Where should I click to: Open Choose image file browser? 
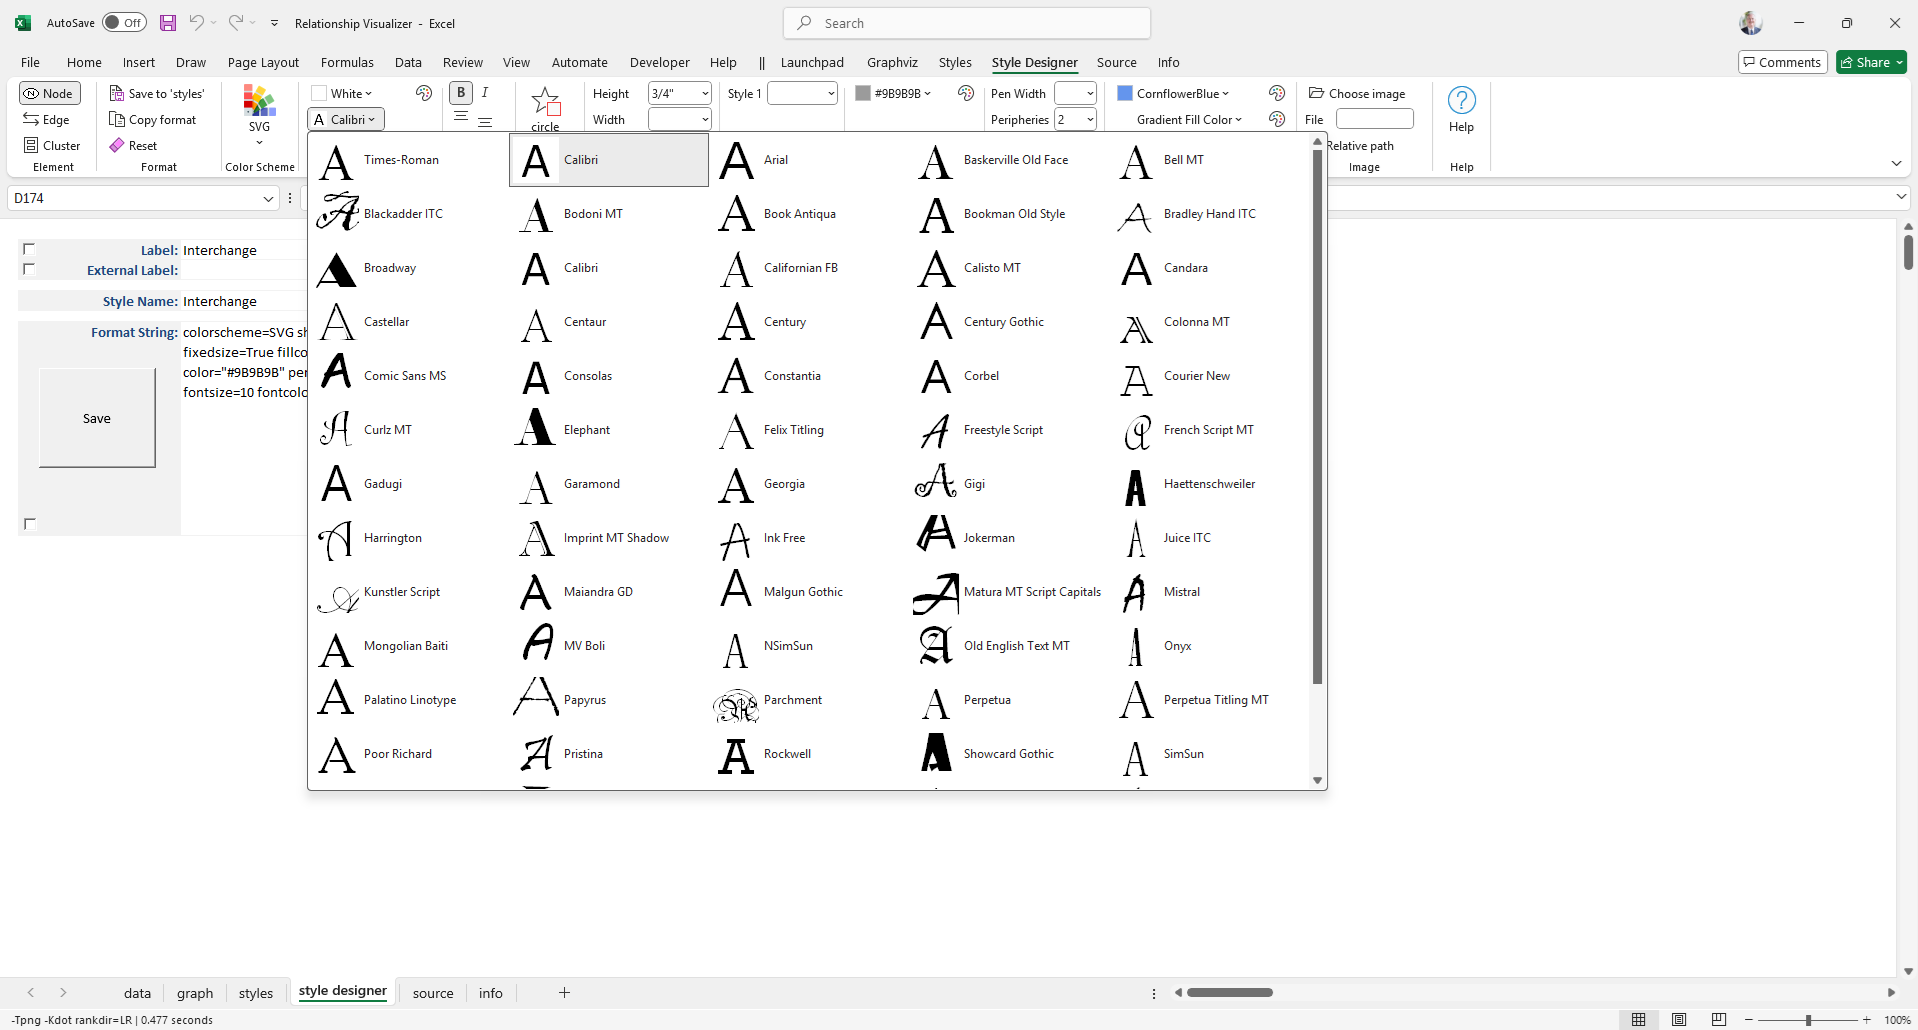tap(1357, 93)
